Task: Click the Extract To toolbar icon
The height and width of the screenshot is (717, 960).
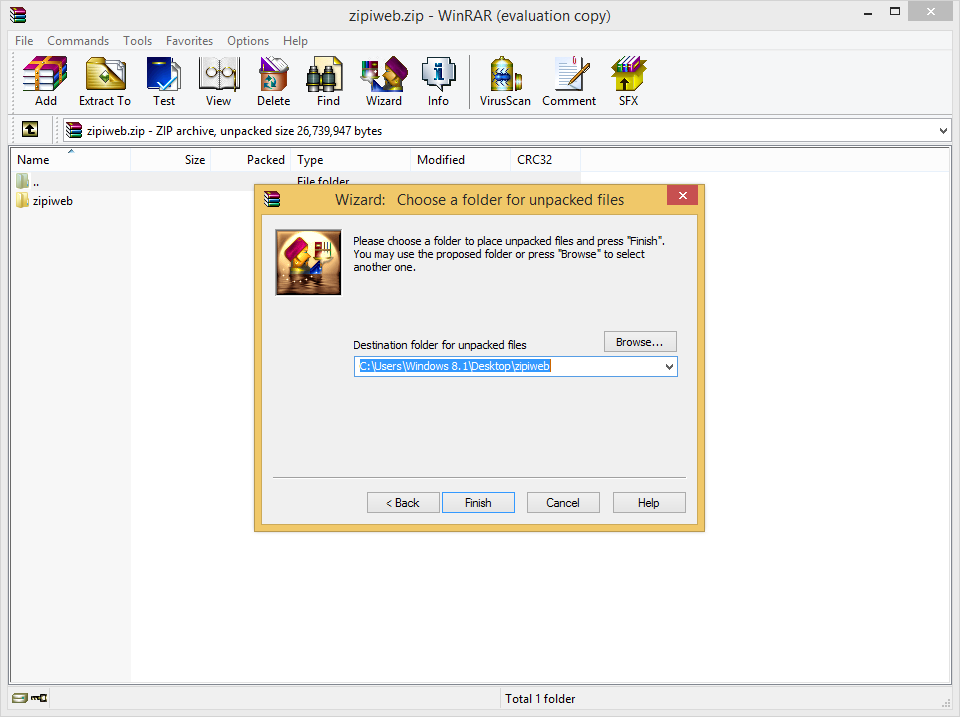Action: click(x=105, y=81)
